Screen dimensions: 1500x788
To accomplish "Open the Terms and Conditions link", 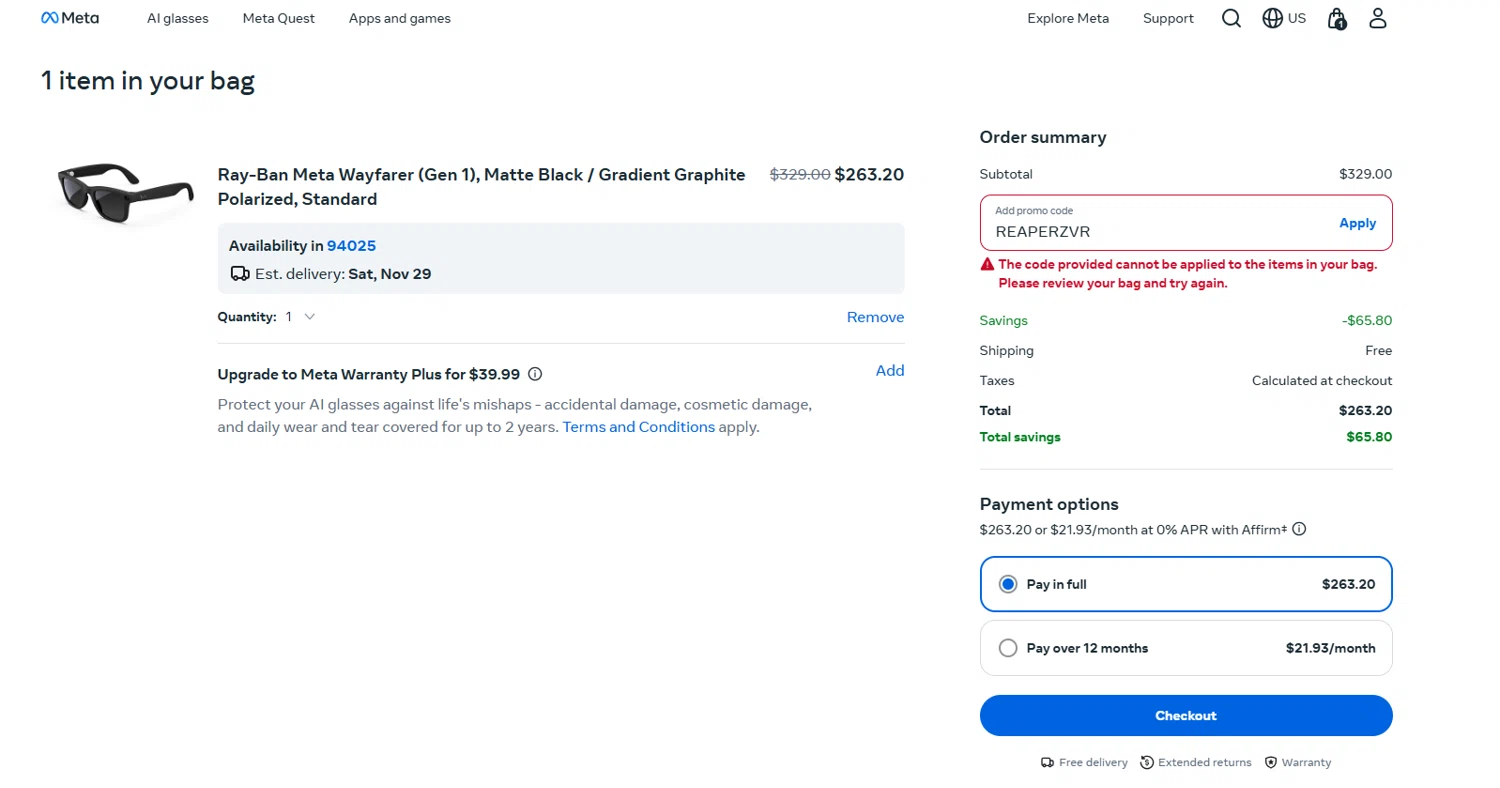I will point(639,427).
